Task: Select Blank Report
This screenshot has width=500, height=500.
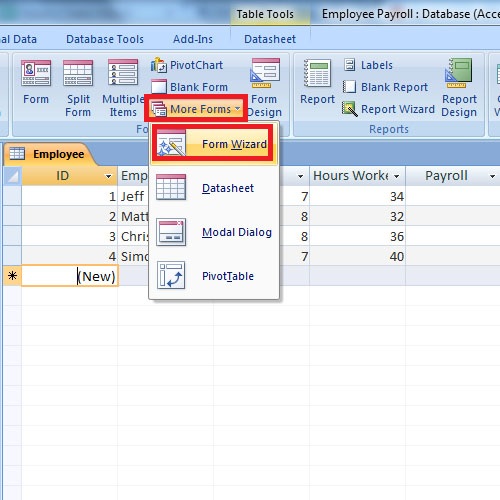Action: 385,87
